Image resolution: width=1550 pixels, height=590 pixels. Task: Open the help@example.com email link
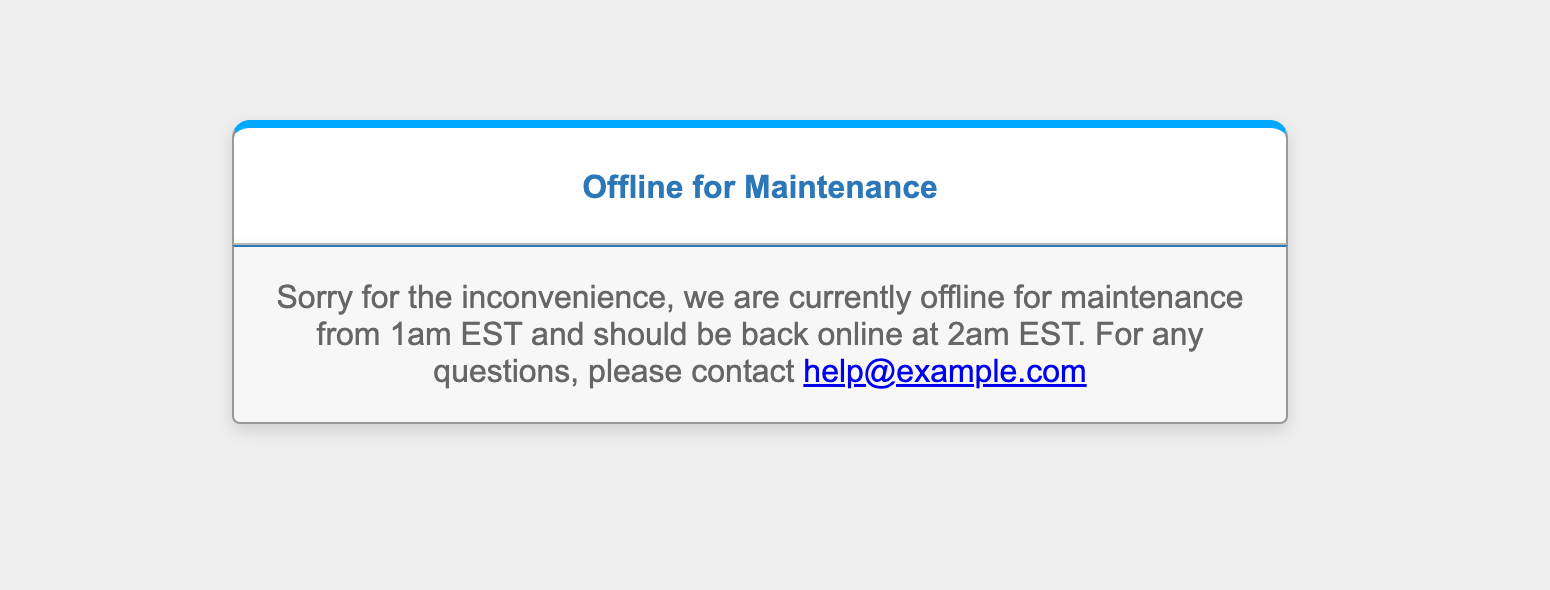(945, 372)
